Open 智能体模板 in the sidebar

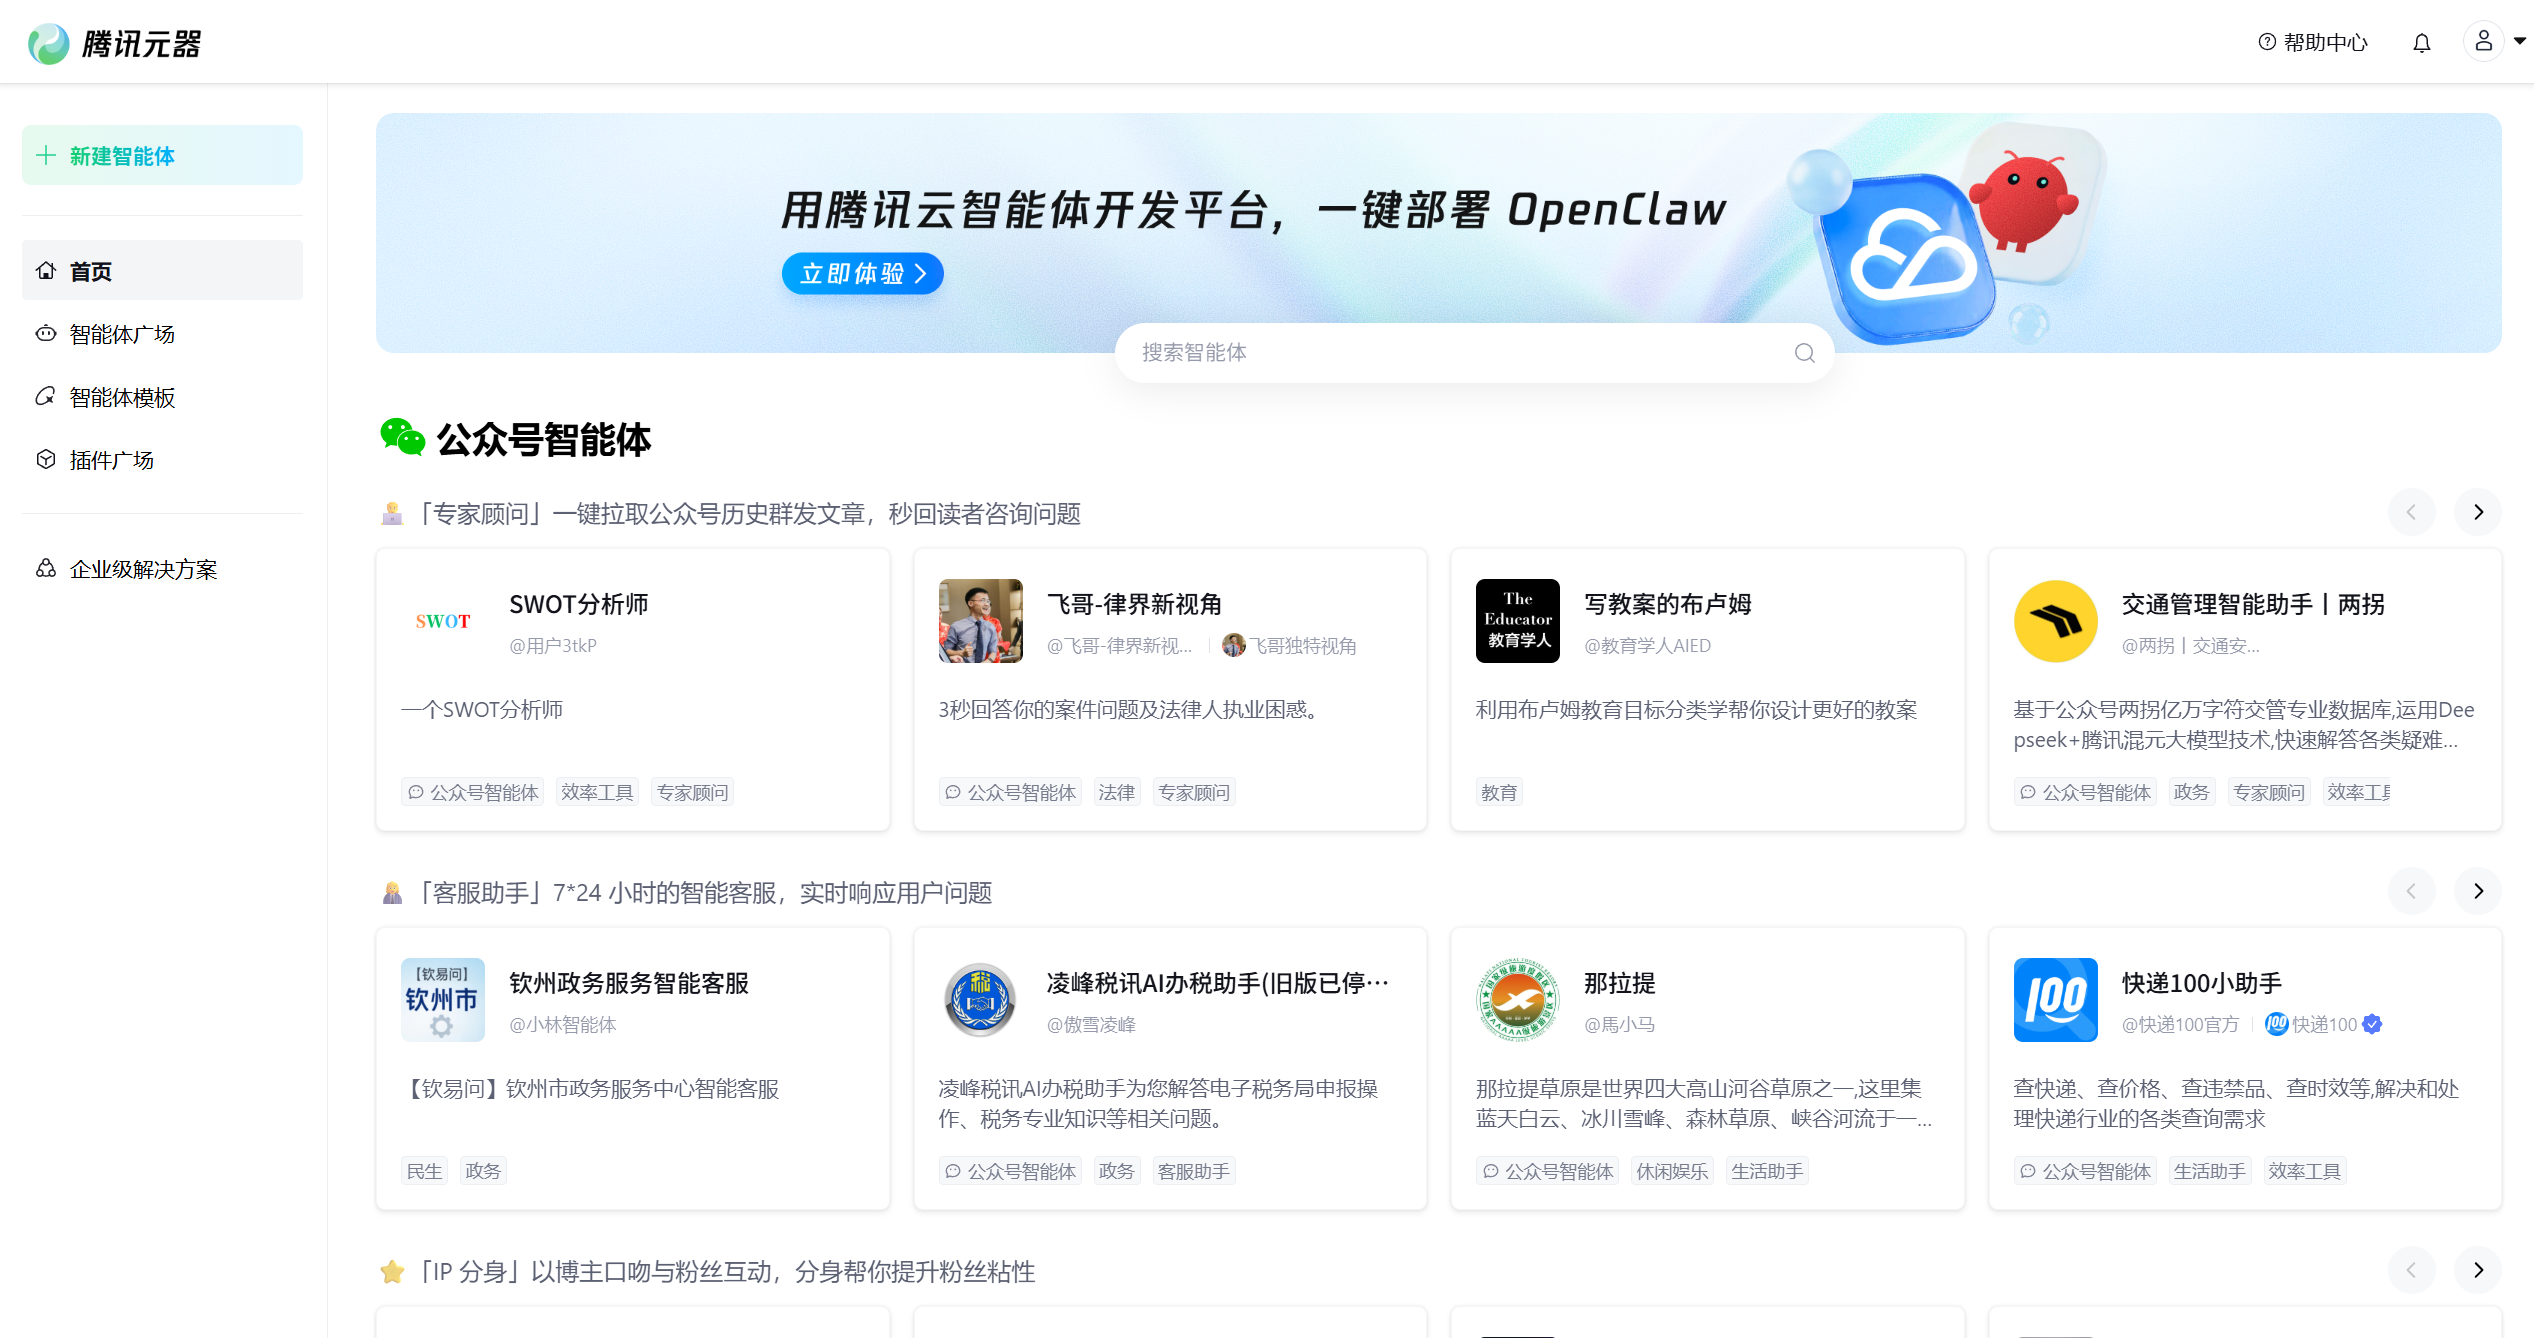[x=162, y=396]
